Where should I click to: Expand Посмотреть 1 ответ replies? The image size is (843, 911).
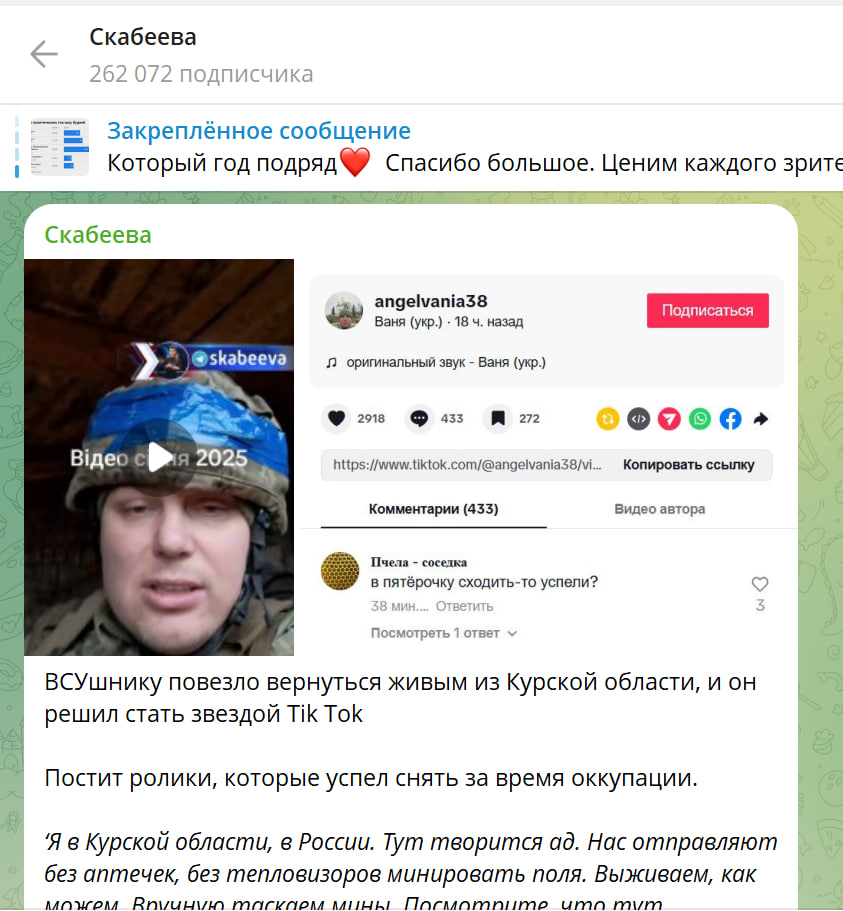pyautogui.click(x=443, y=633)
